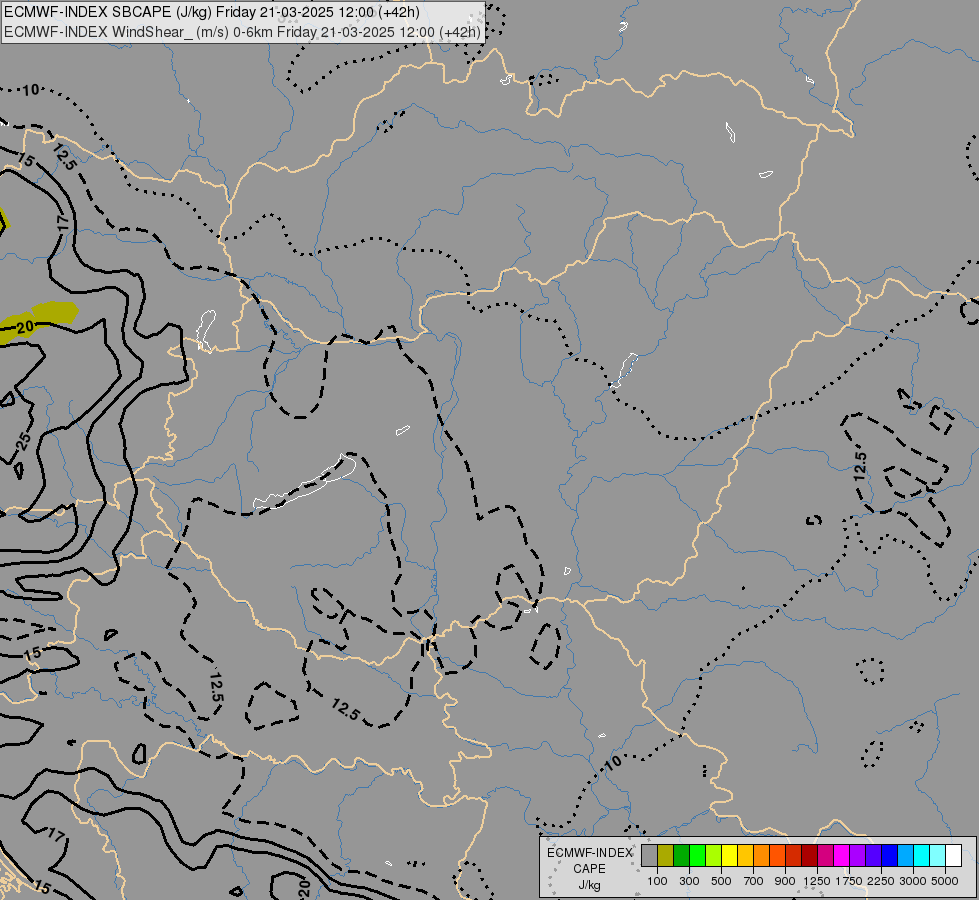Click the "ECMWF-INDEX WindShear_ (m/s) 0-6km" title line

click(x=242, y=32)
